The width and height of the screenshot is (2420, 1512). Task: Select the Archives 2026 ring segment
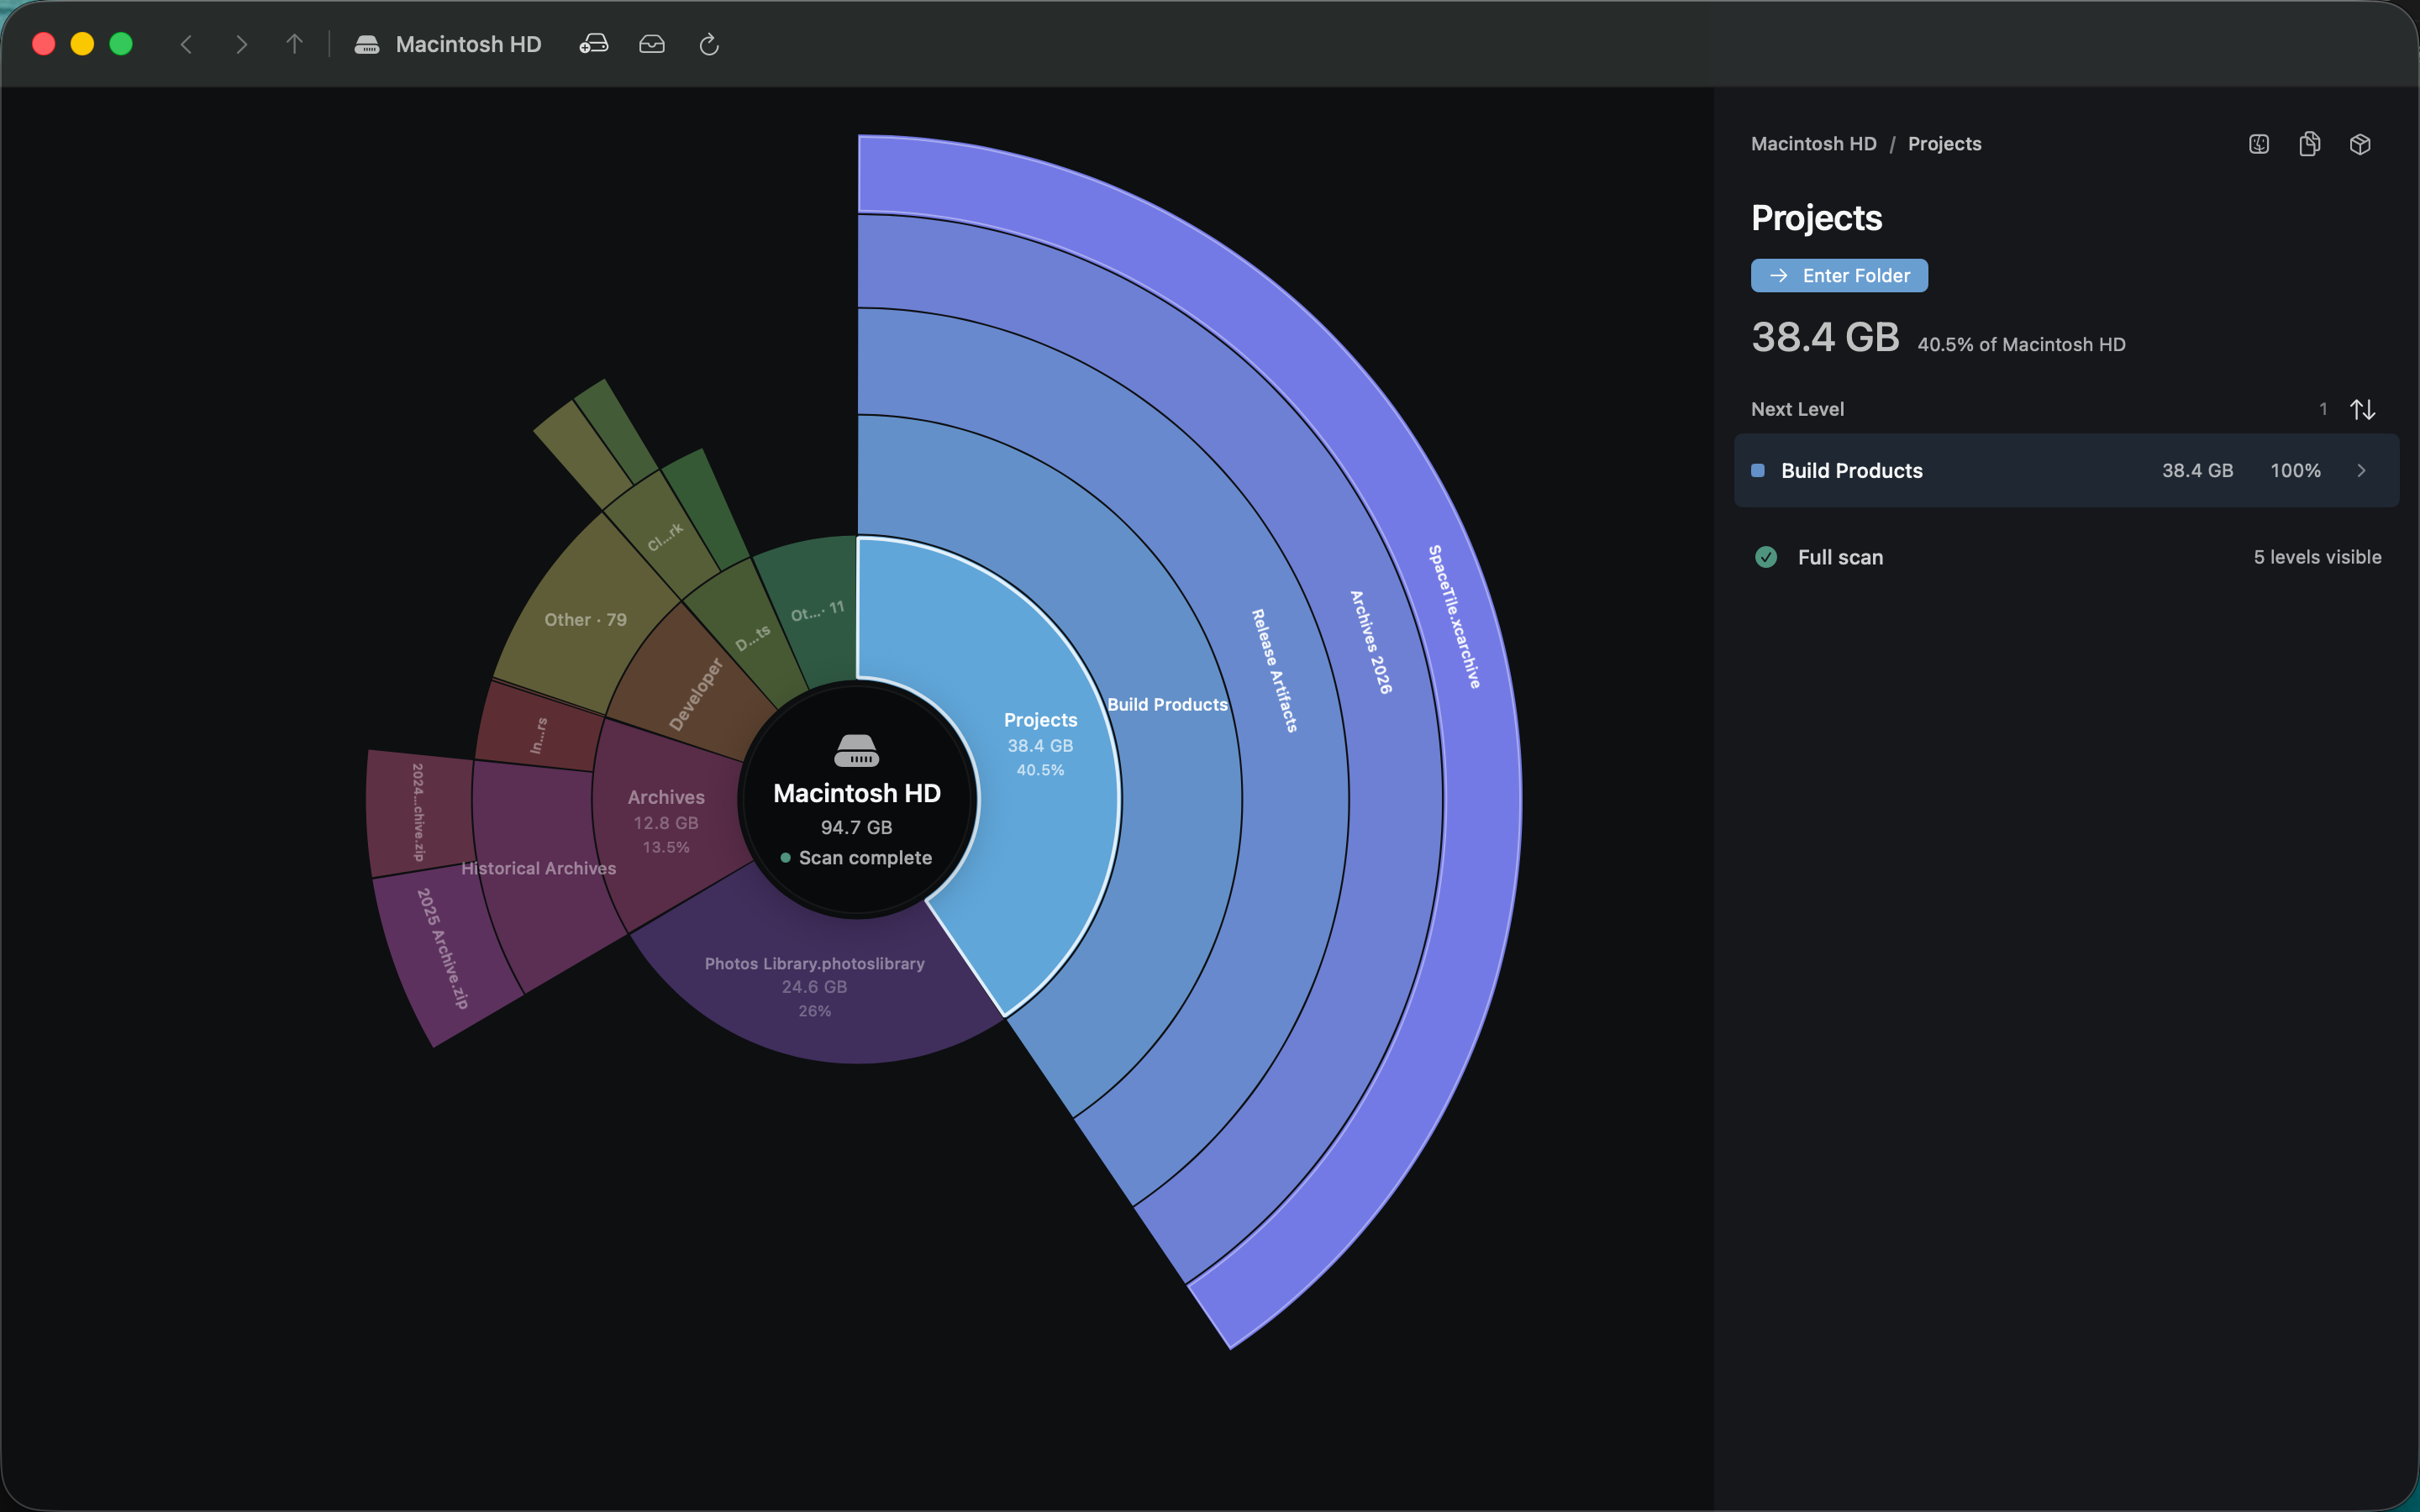1370,642
